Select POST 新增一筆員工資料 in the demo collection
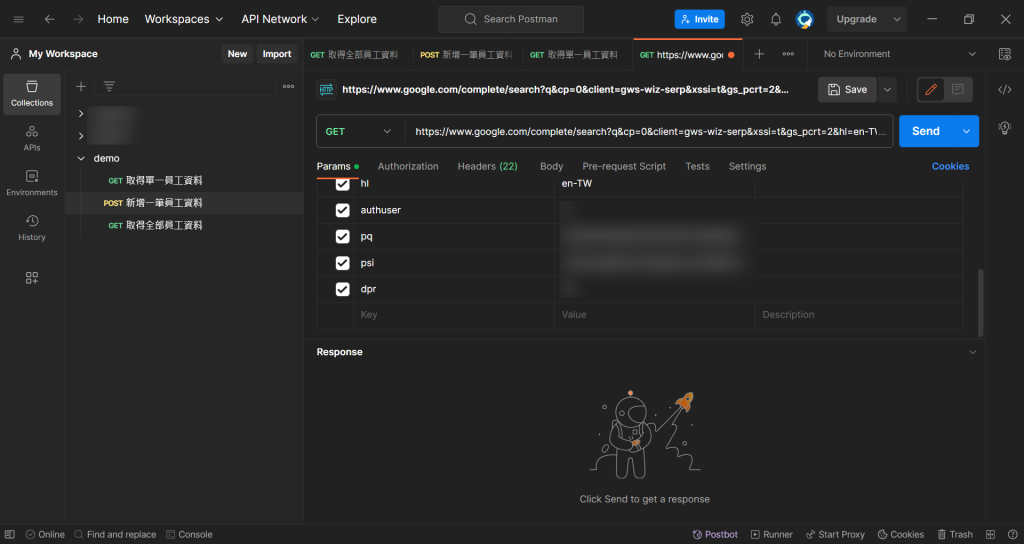 [184, 203]
